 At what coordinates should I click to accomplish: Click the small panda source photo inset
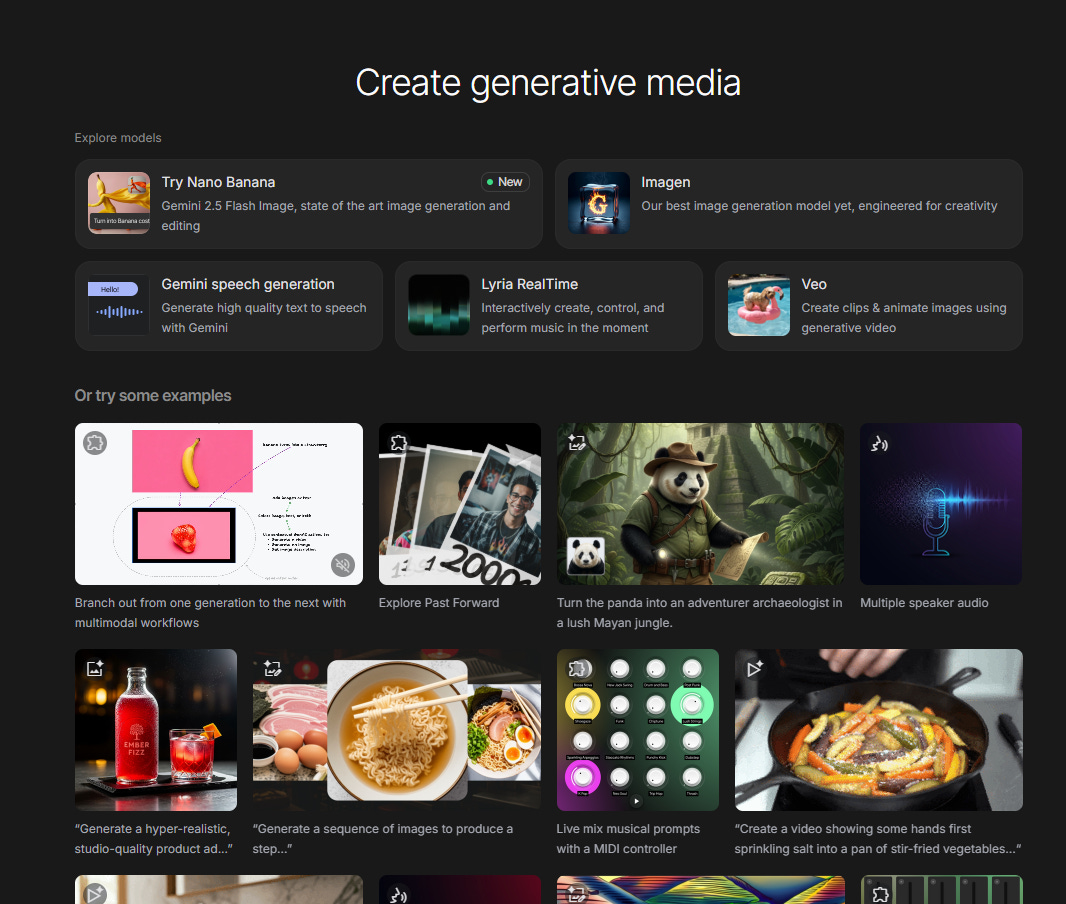pyautogui.click(x=585, y=556)
